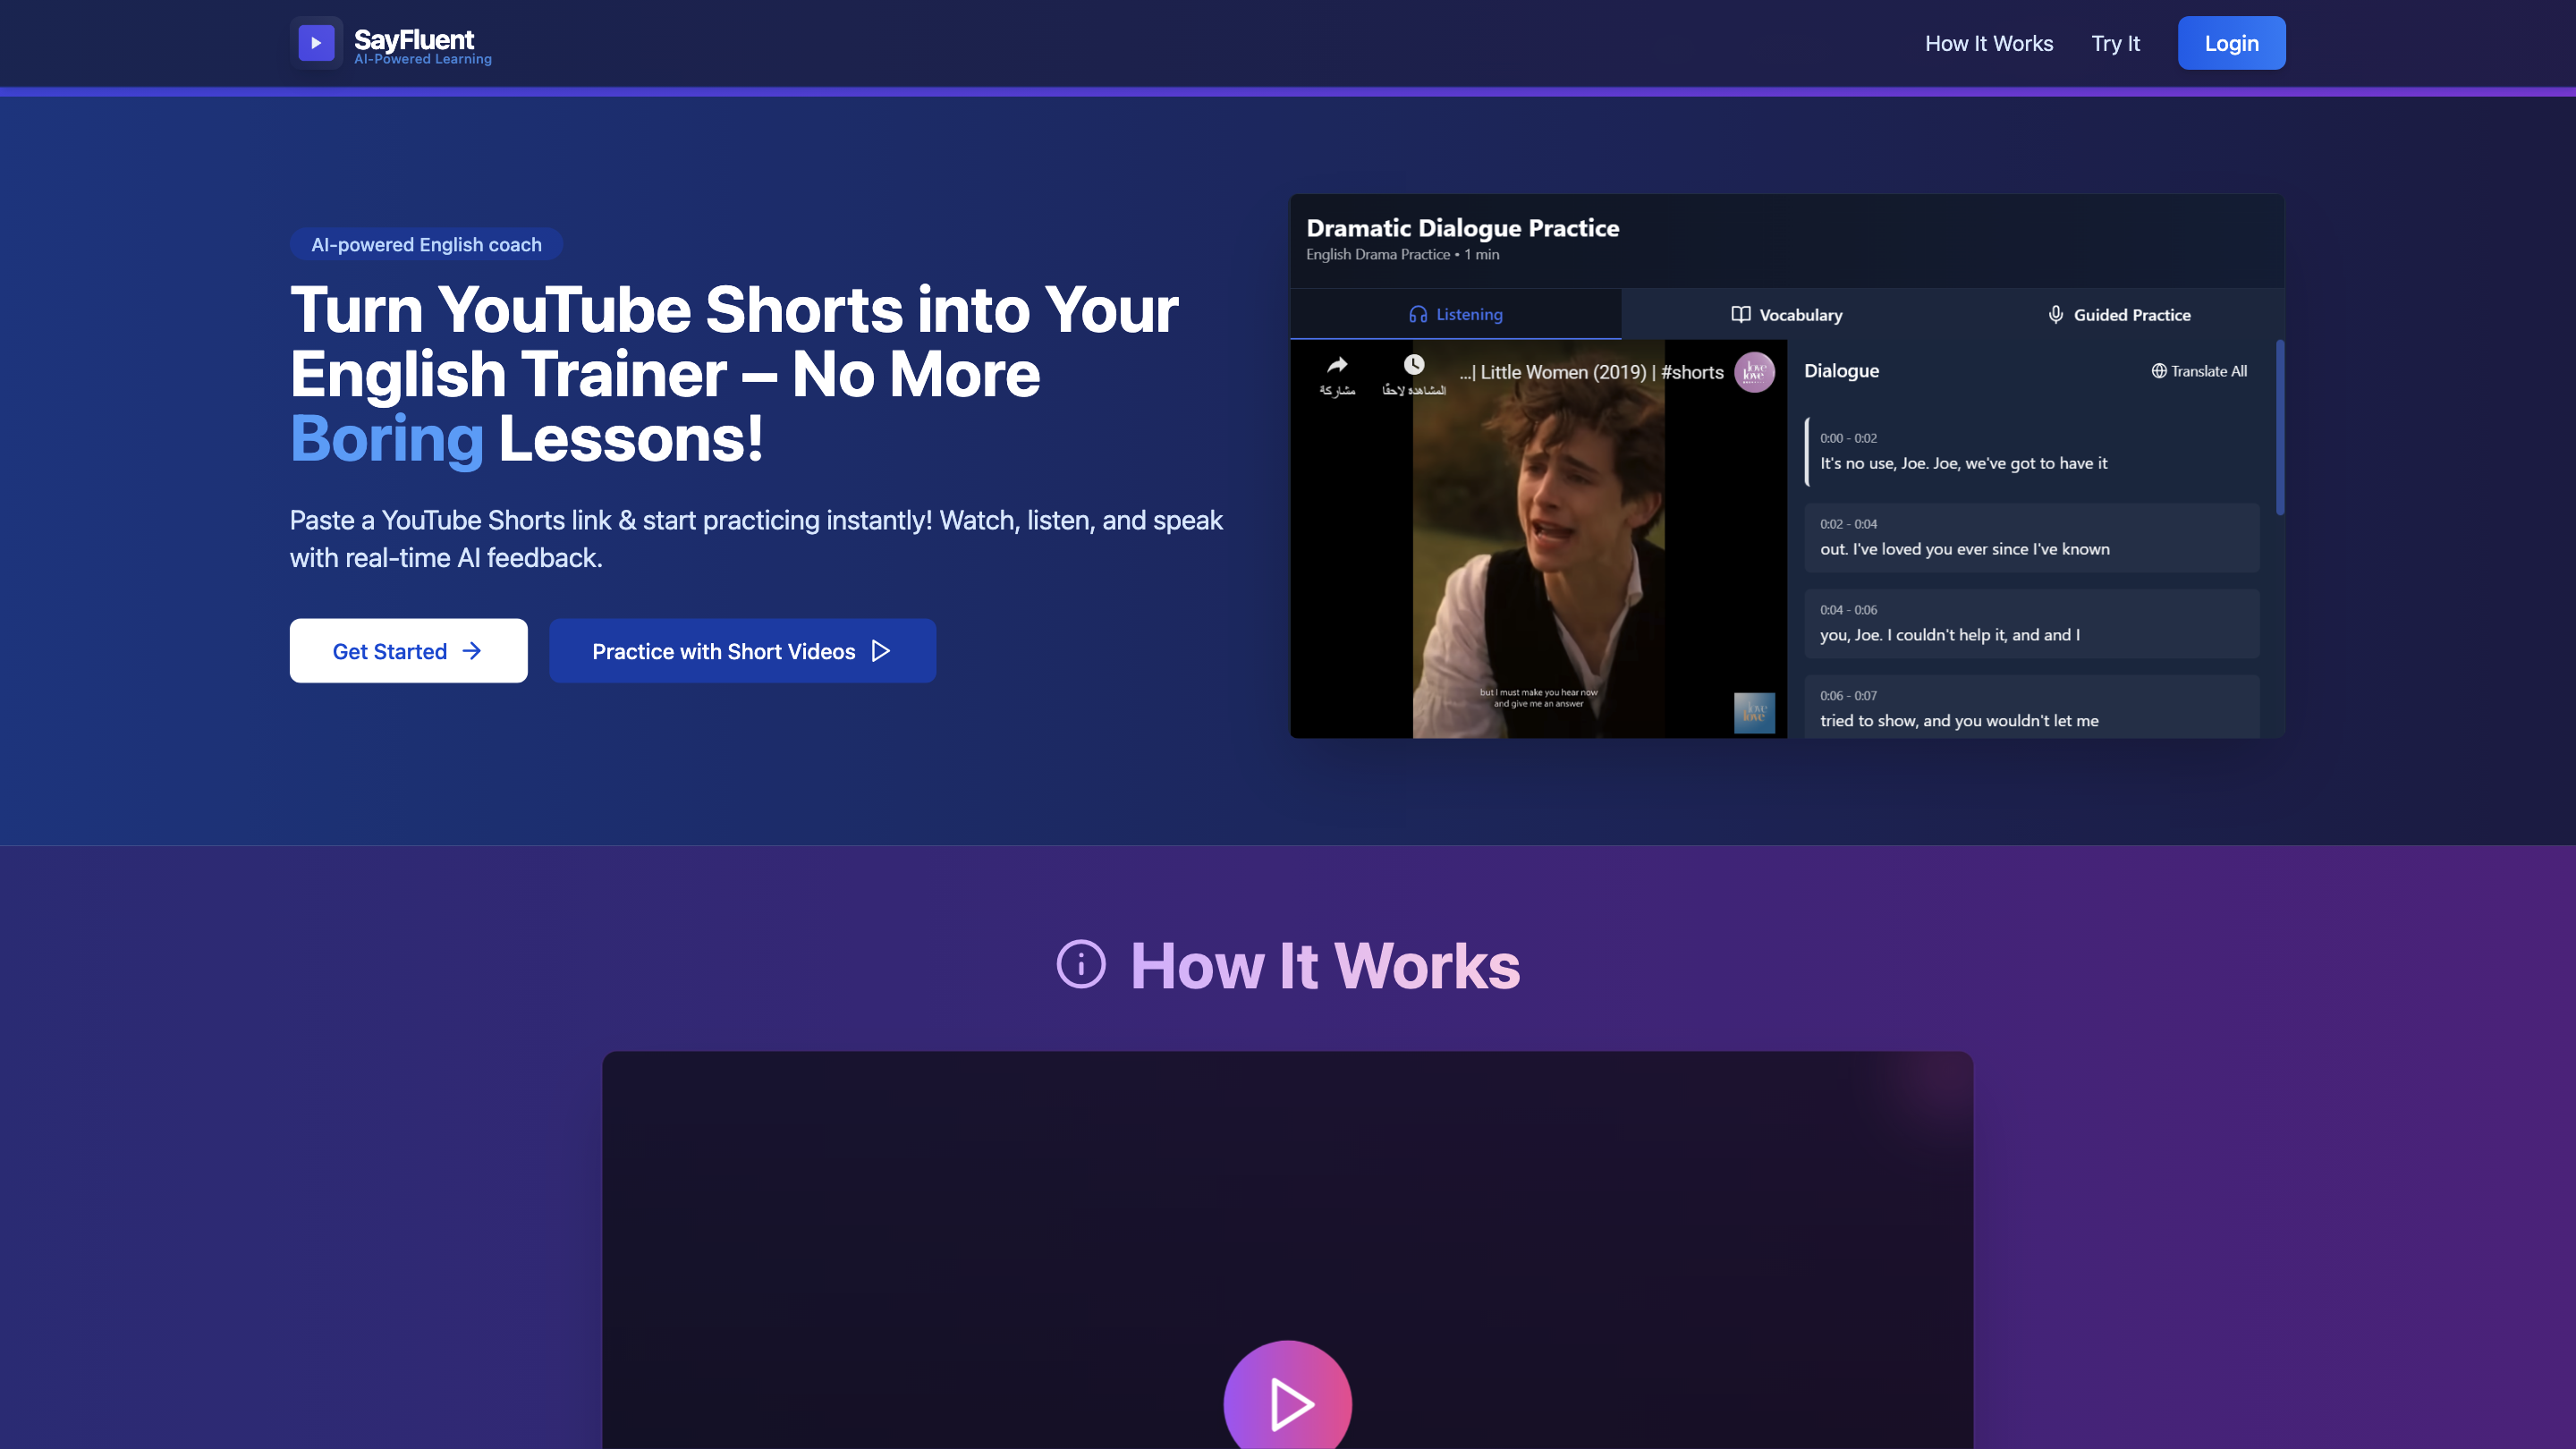Screen dimensions: 2576x1449
Task: Open How It Works nav link
Action: coord(1988,43)
